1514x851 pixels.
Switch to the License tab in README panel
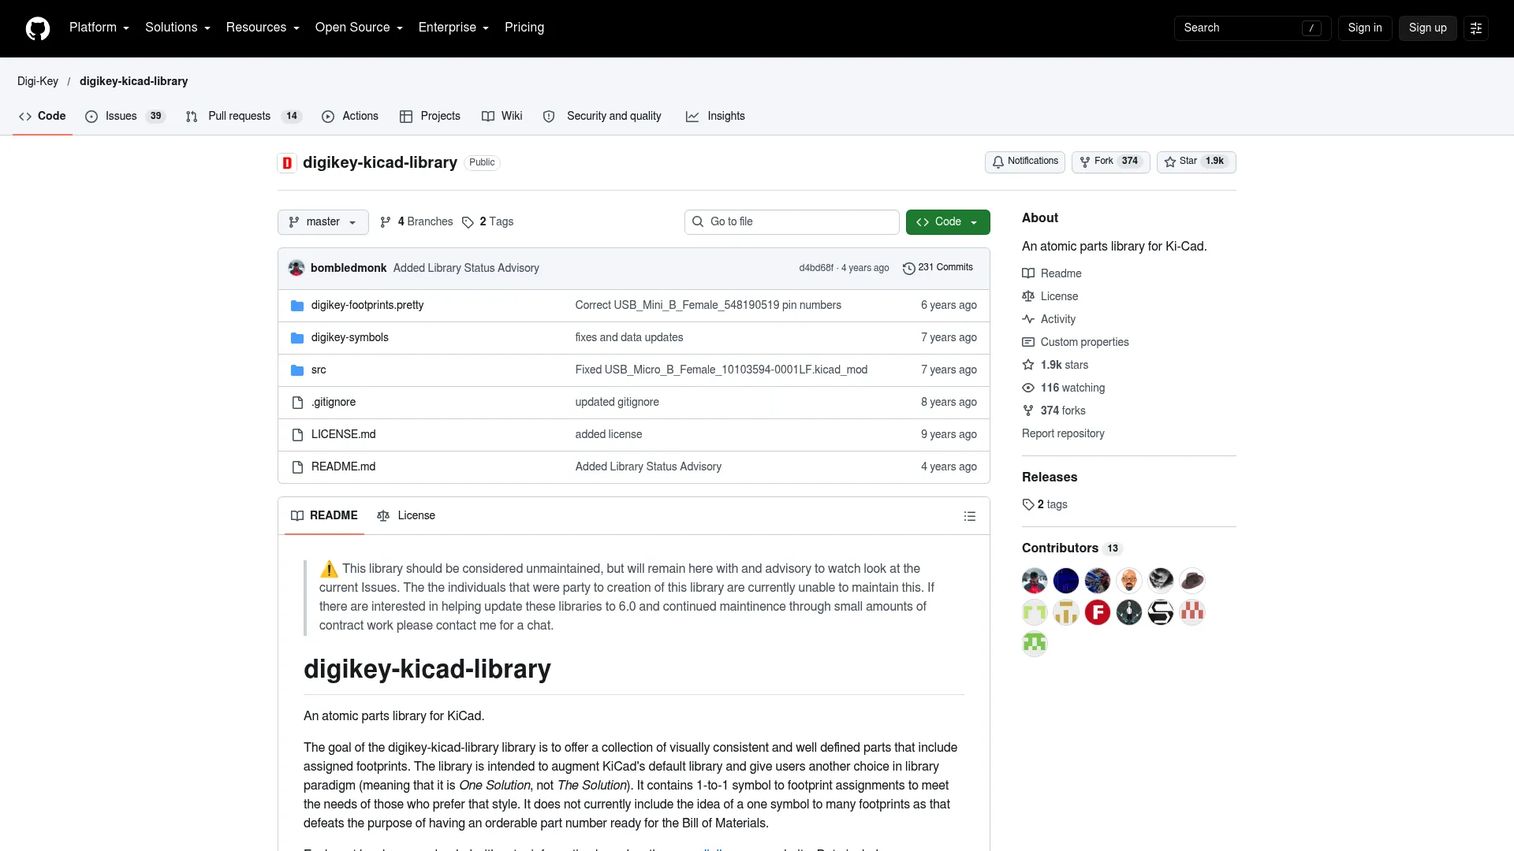point(406,516)
